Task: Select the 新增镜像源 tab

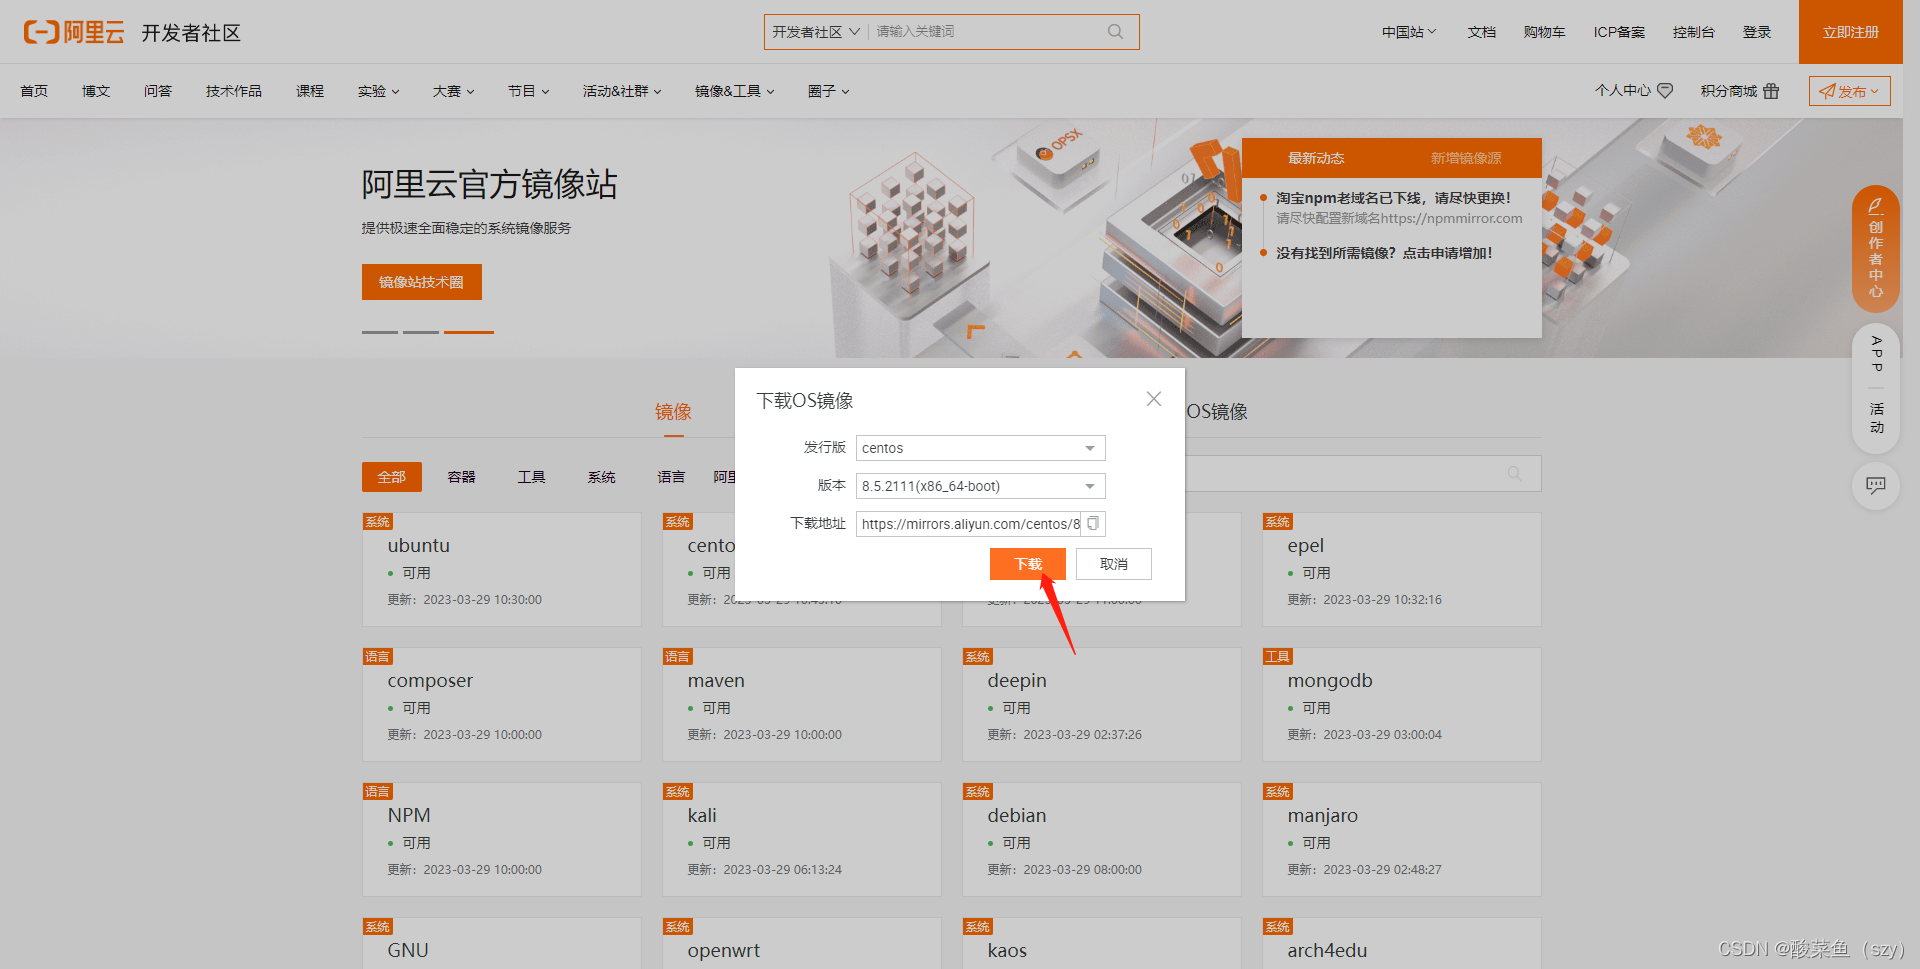Action: (x=1466, y=158)
